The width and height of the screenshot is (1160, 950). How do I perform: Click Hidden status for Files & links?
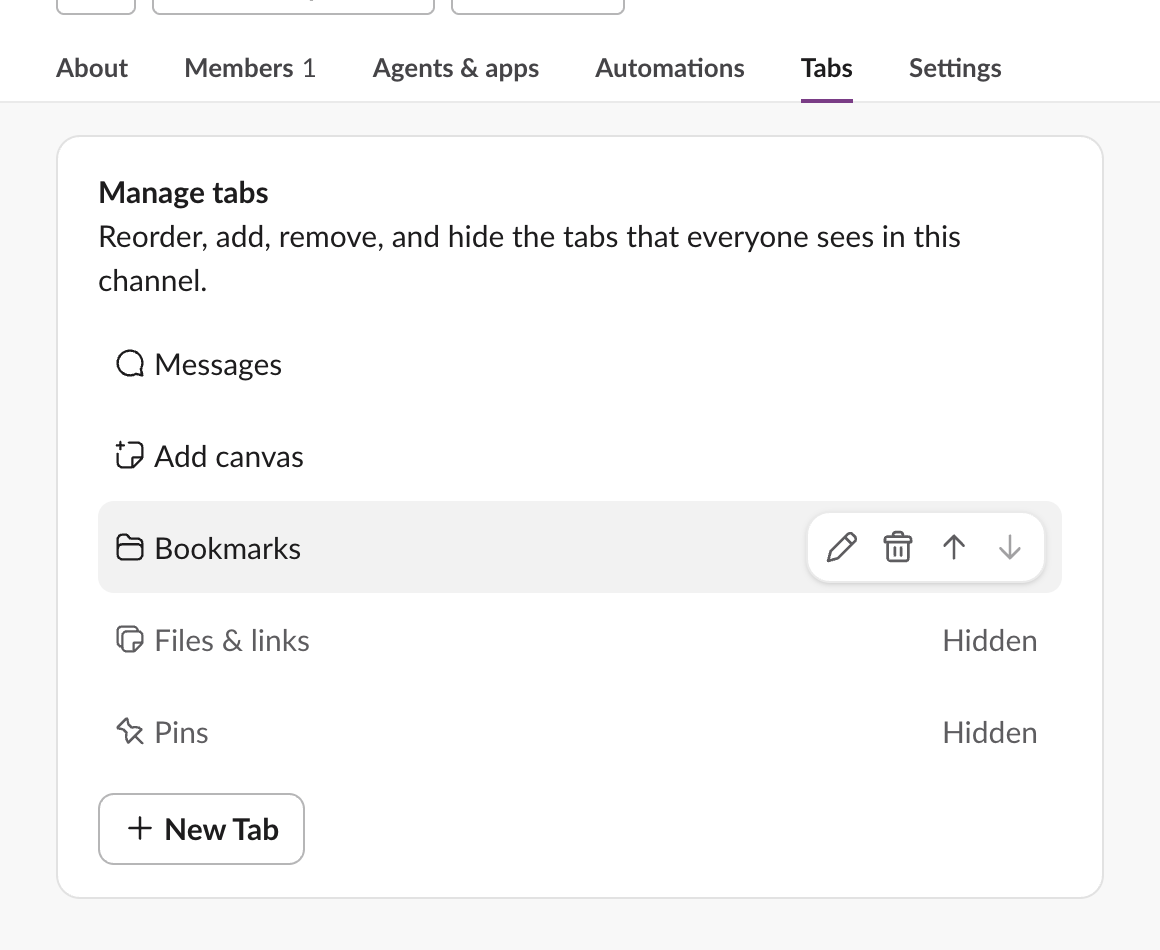(990, 641)
